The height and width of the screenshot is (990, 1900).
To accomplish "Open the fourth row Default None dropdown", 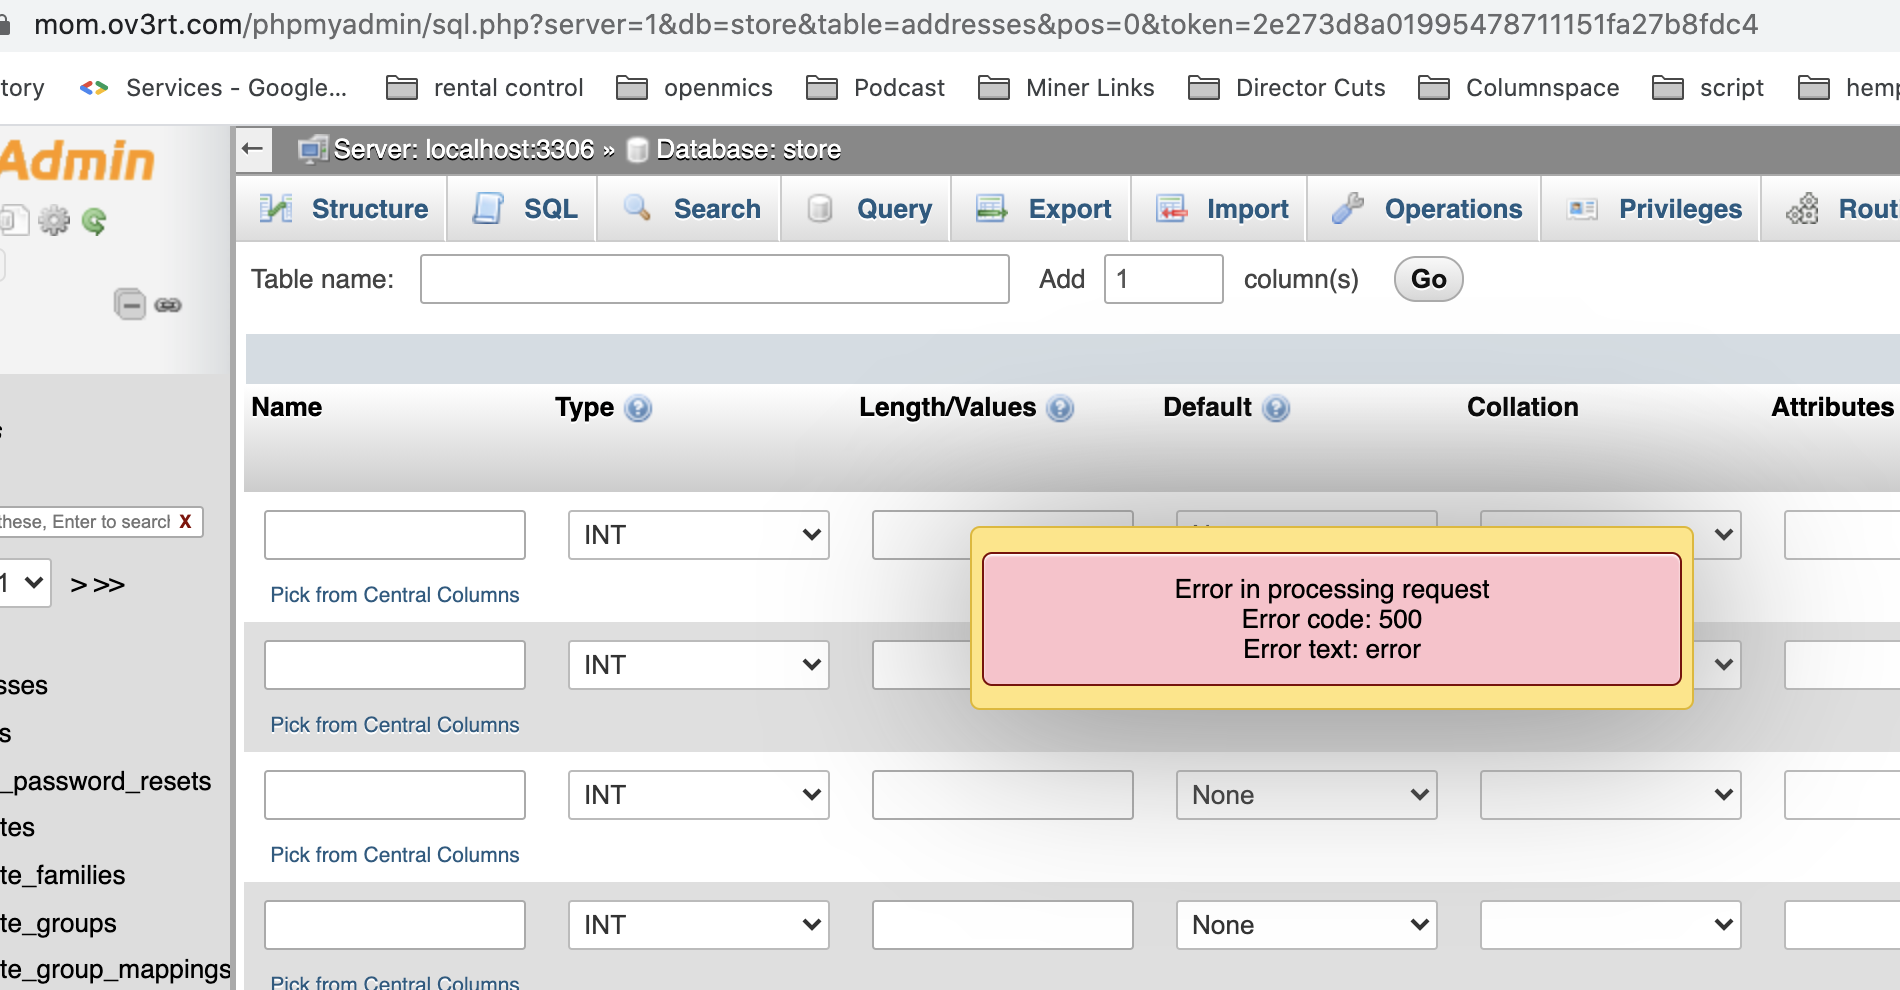I will [x=1307, y=925].
